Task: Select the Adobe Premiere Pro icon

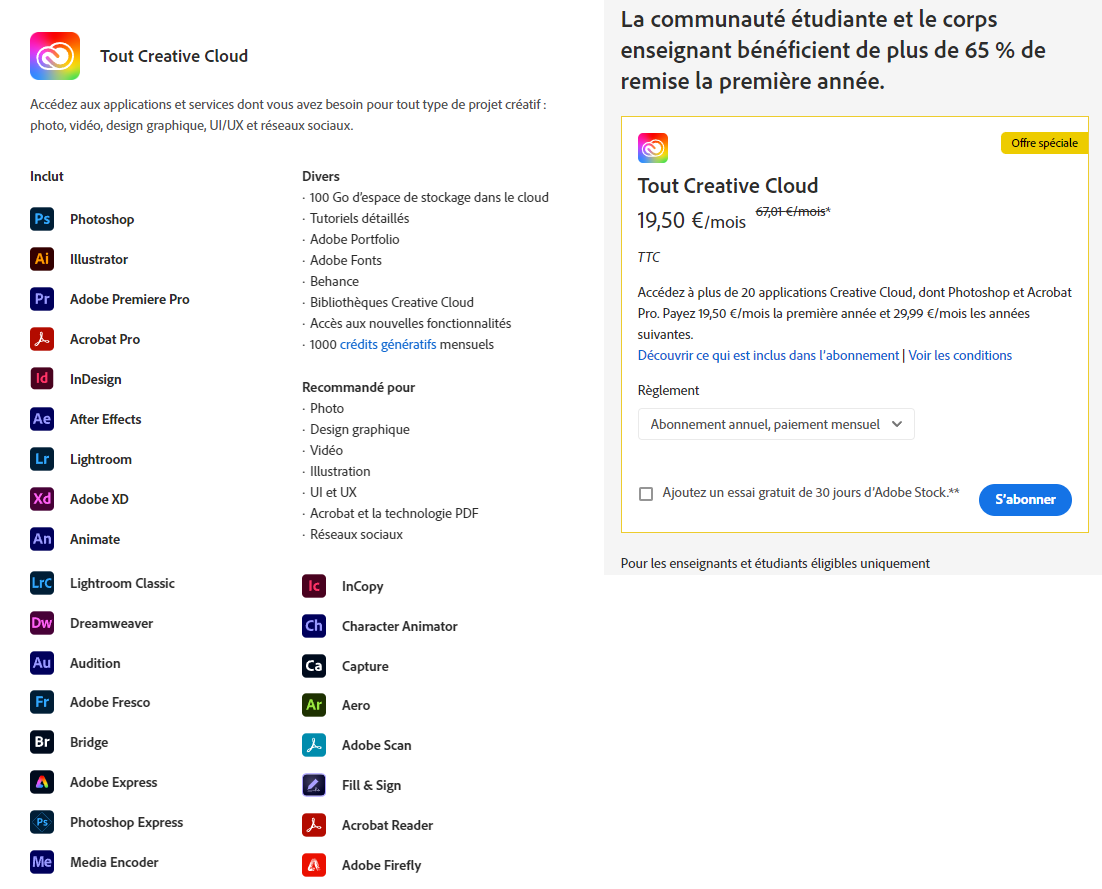Action: (42, 299)
